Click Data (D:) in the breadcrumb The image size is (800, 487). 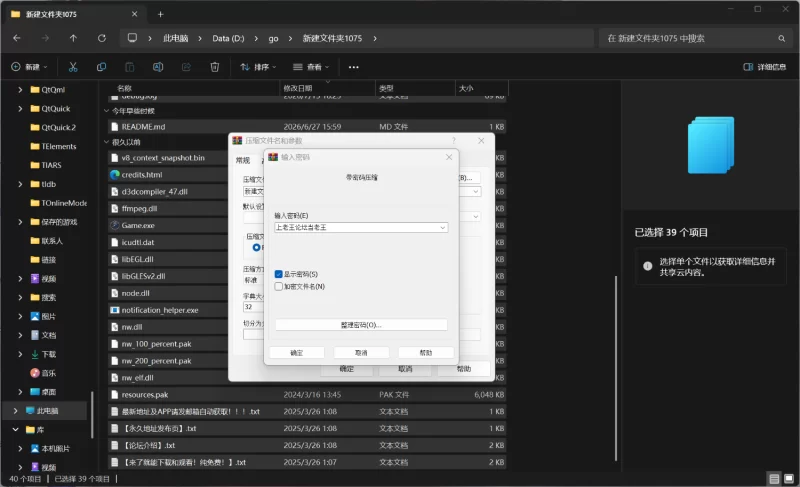tap(228, 38)
